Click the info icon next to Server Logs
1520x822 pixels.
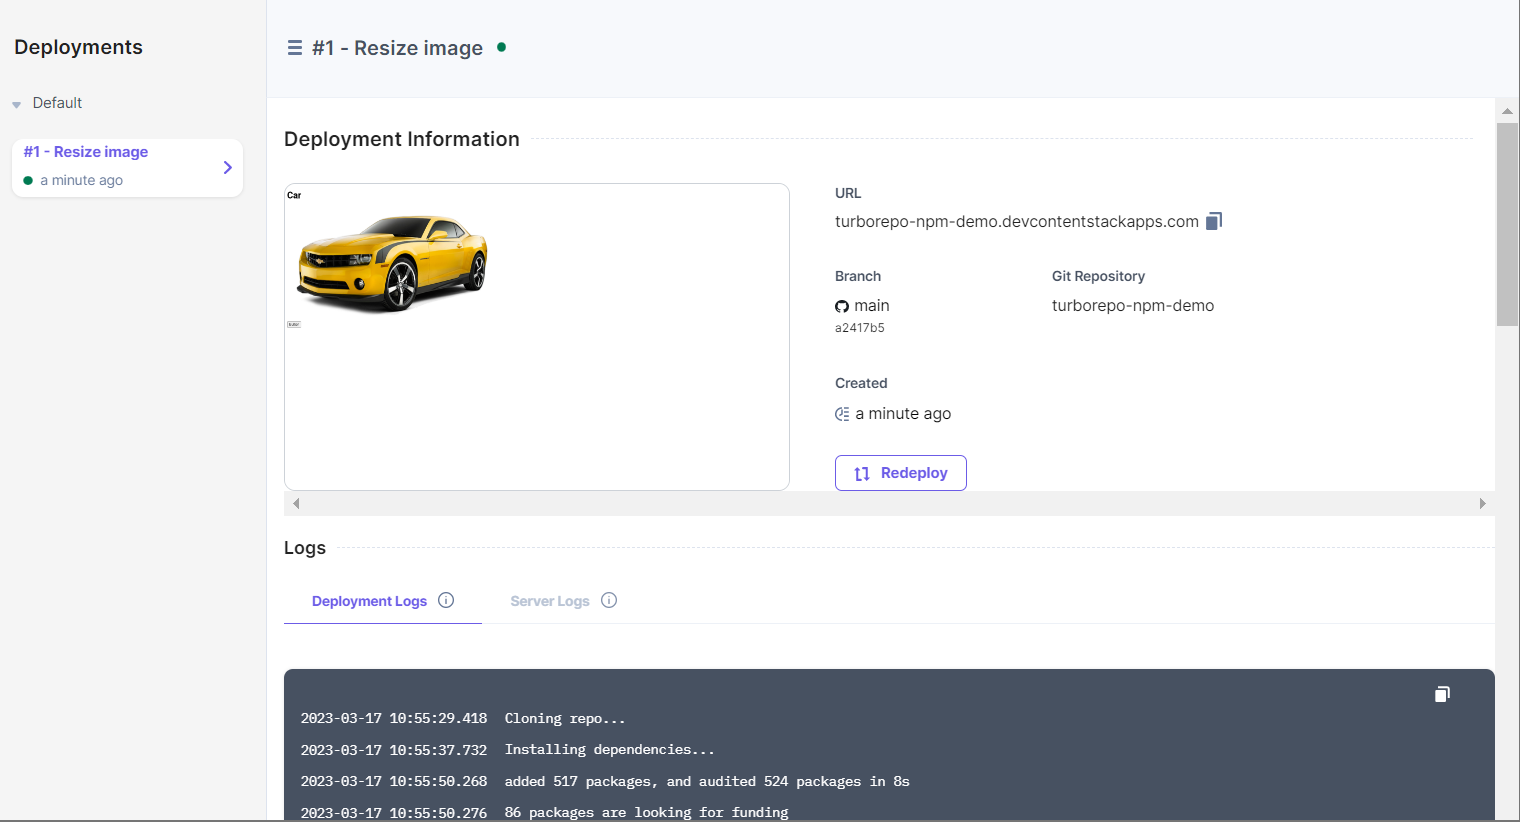[609, 600]
